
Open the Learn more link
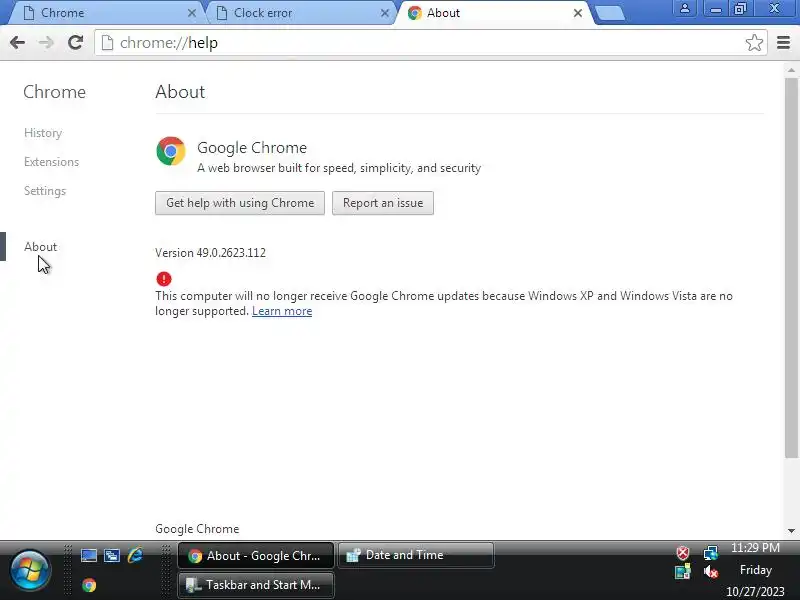tap(282, 311)
